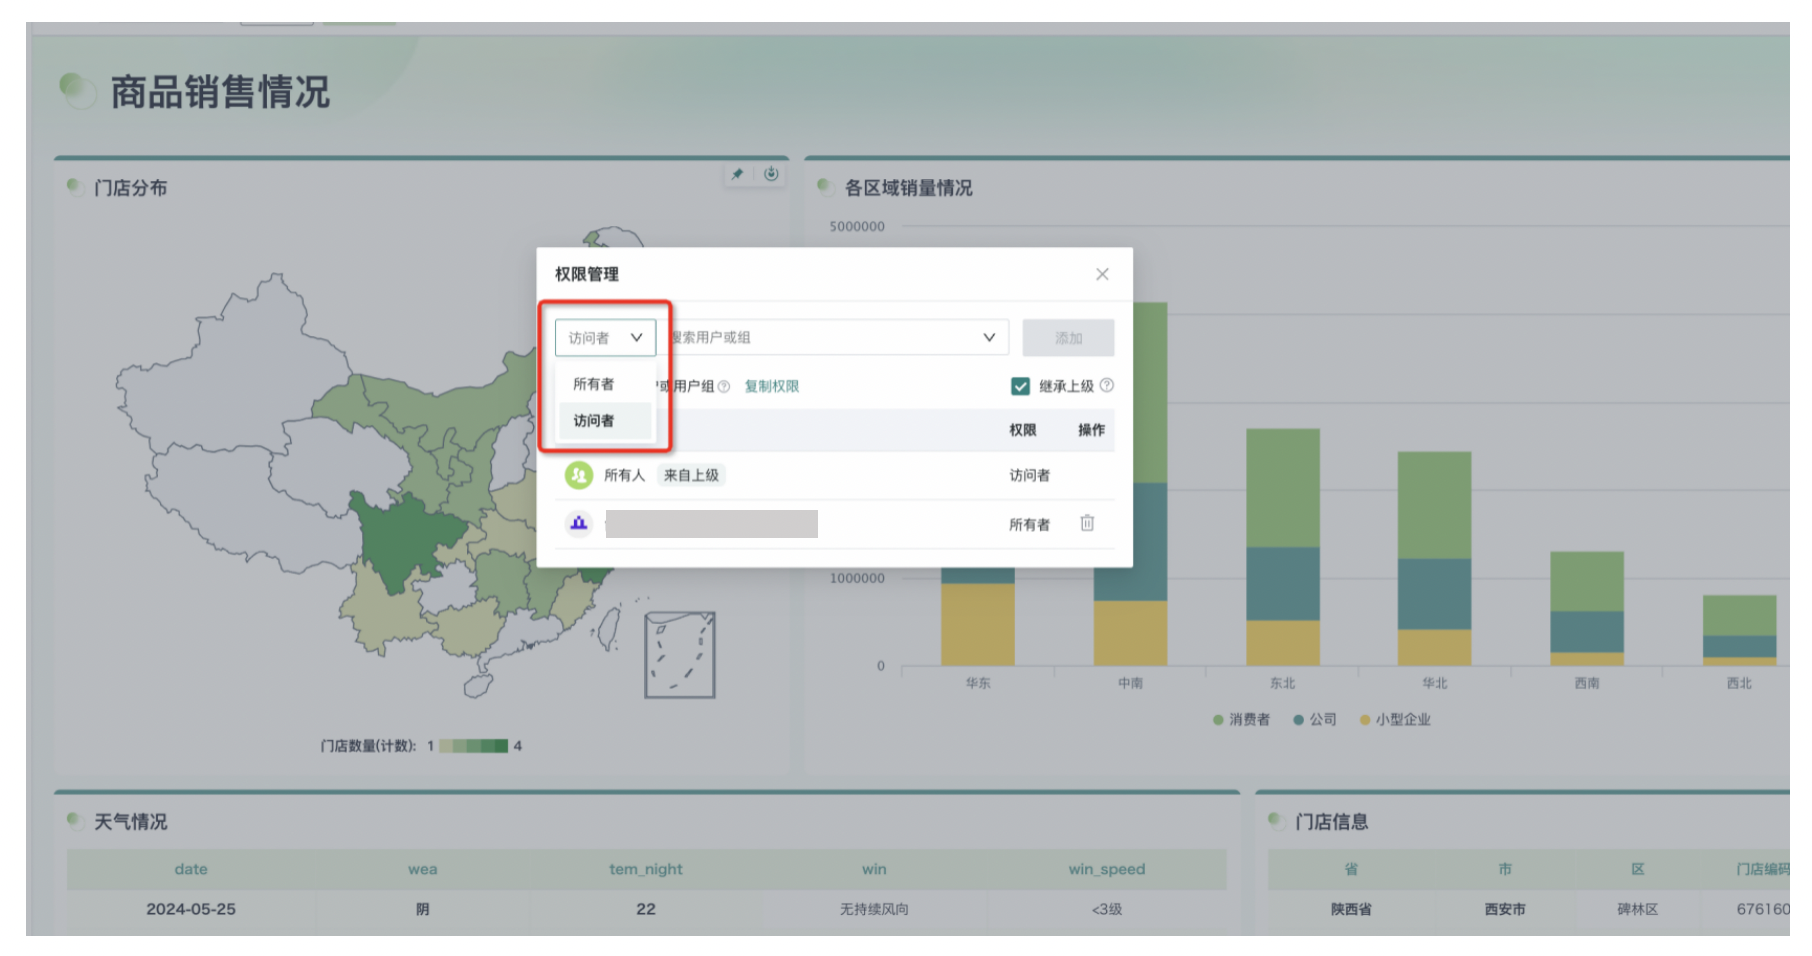The width and height of the screenshot is (1812, 956).
Task: Click the 无持续风向 cell
Action: tap(874, 909)
